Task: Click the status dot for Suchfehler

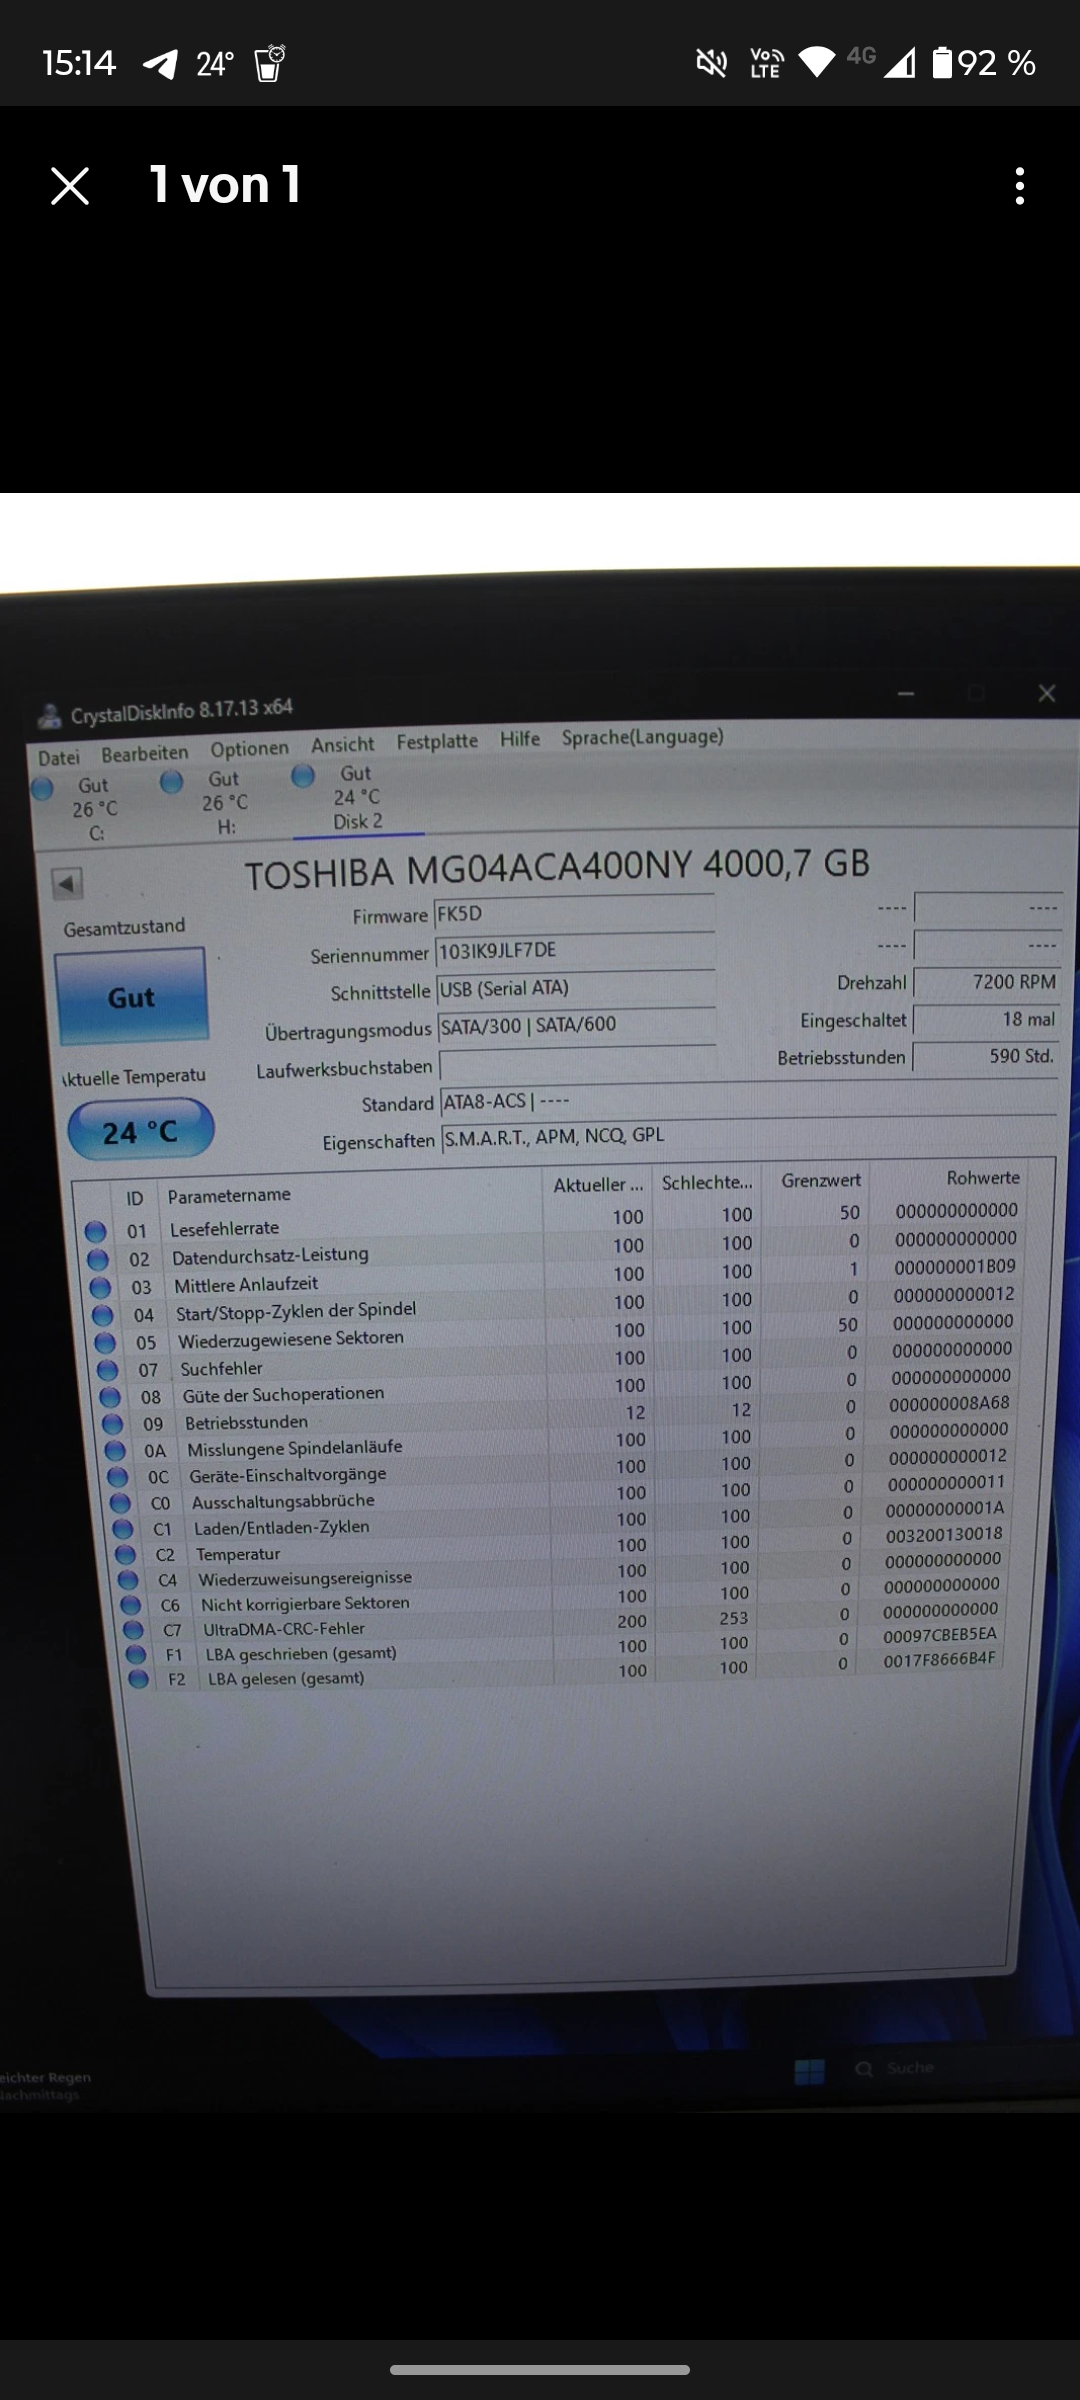Action: [x=108, y=1369]
